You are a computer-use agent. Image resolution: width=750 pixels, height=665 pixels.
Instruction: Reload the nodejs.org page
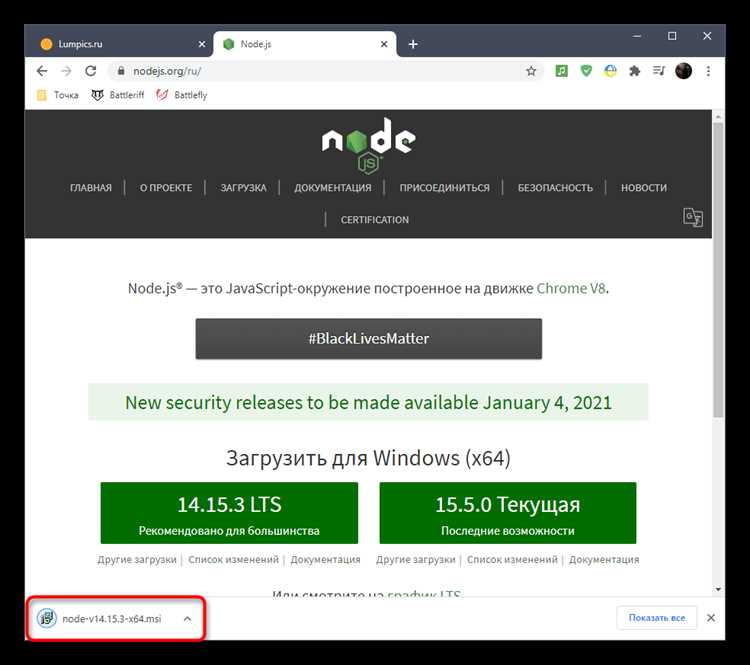[x=90, y=71]
